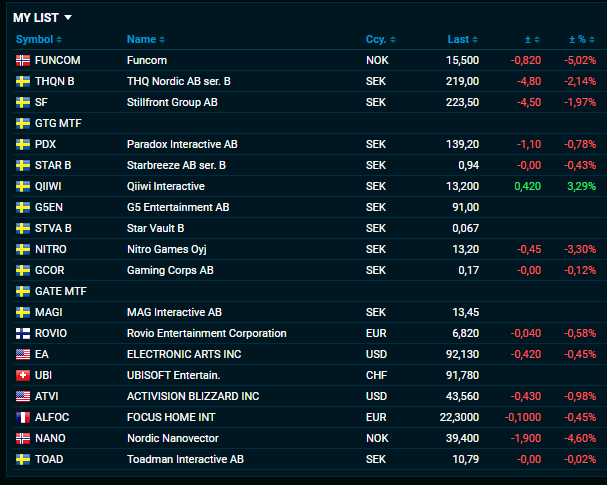Click Nordic Nanovector's -4,60% change value
The width and height of the screenshot is (607, 485).
580,438
